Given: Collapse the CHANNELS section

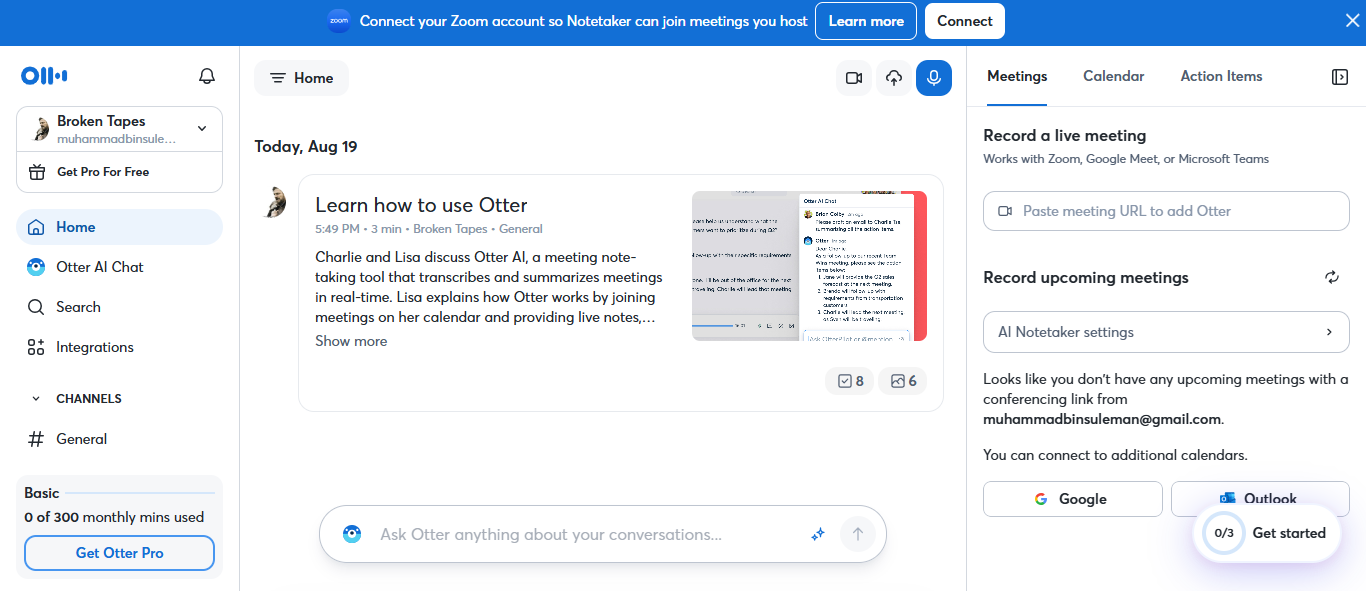Looking at the screenshot, I should pyautogui.click(x=36, y=399).
